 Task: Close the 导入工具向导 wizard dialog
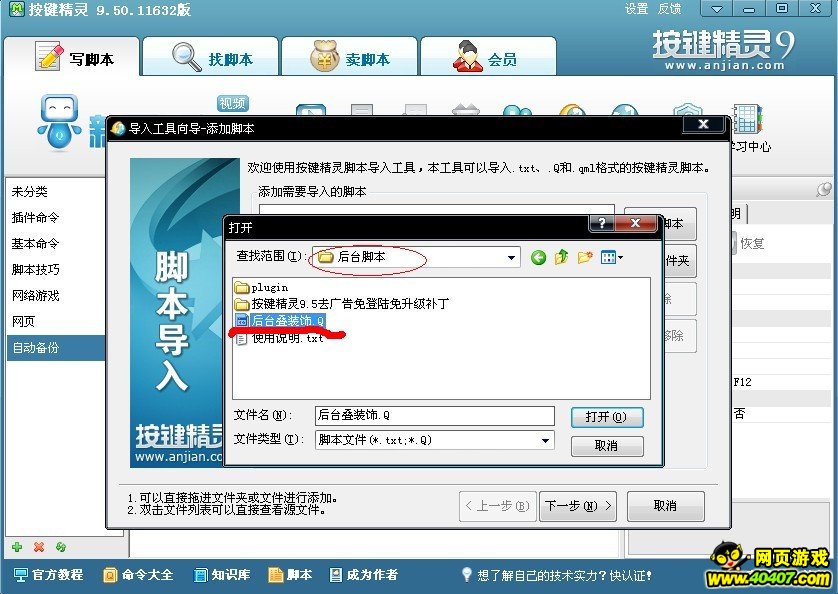[x=704, y=125]
